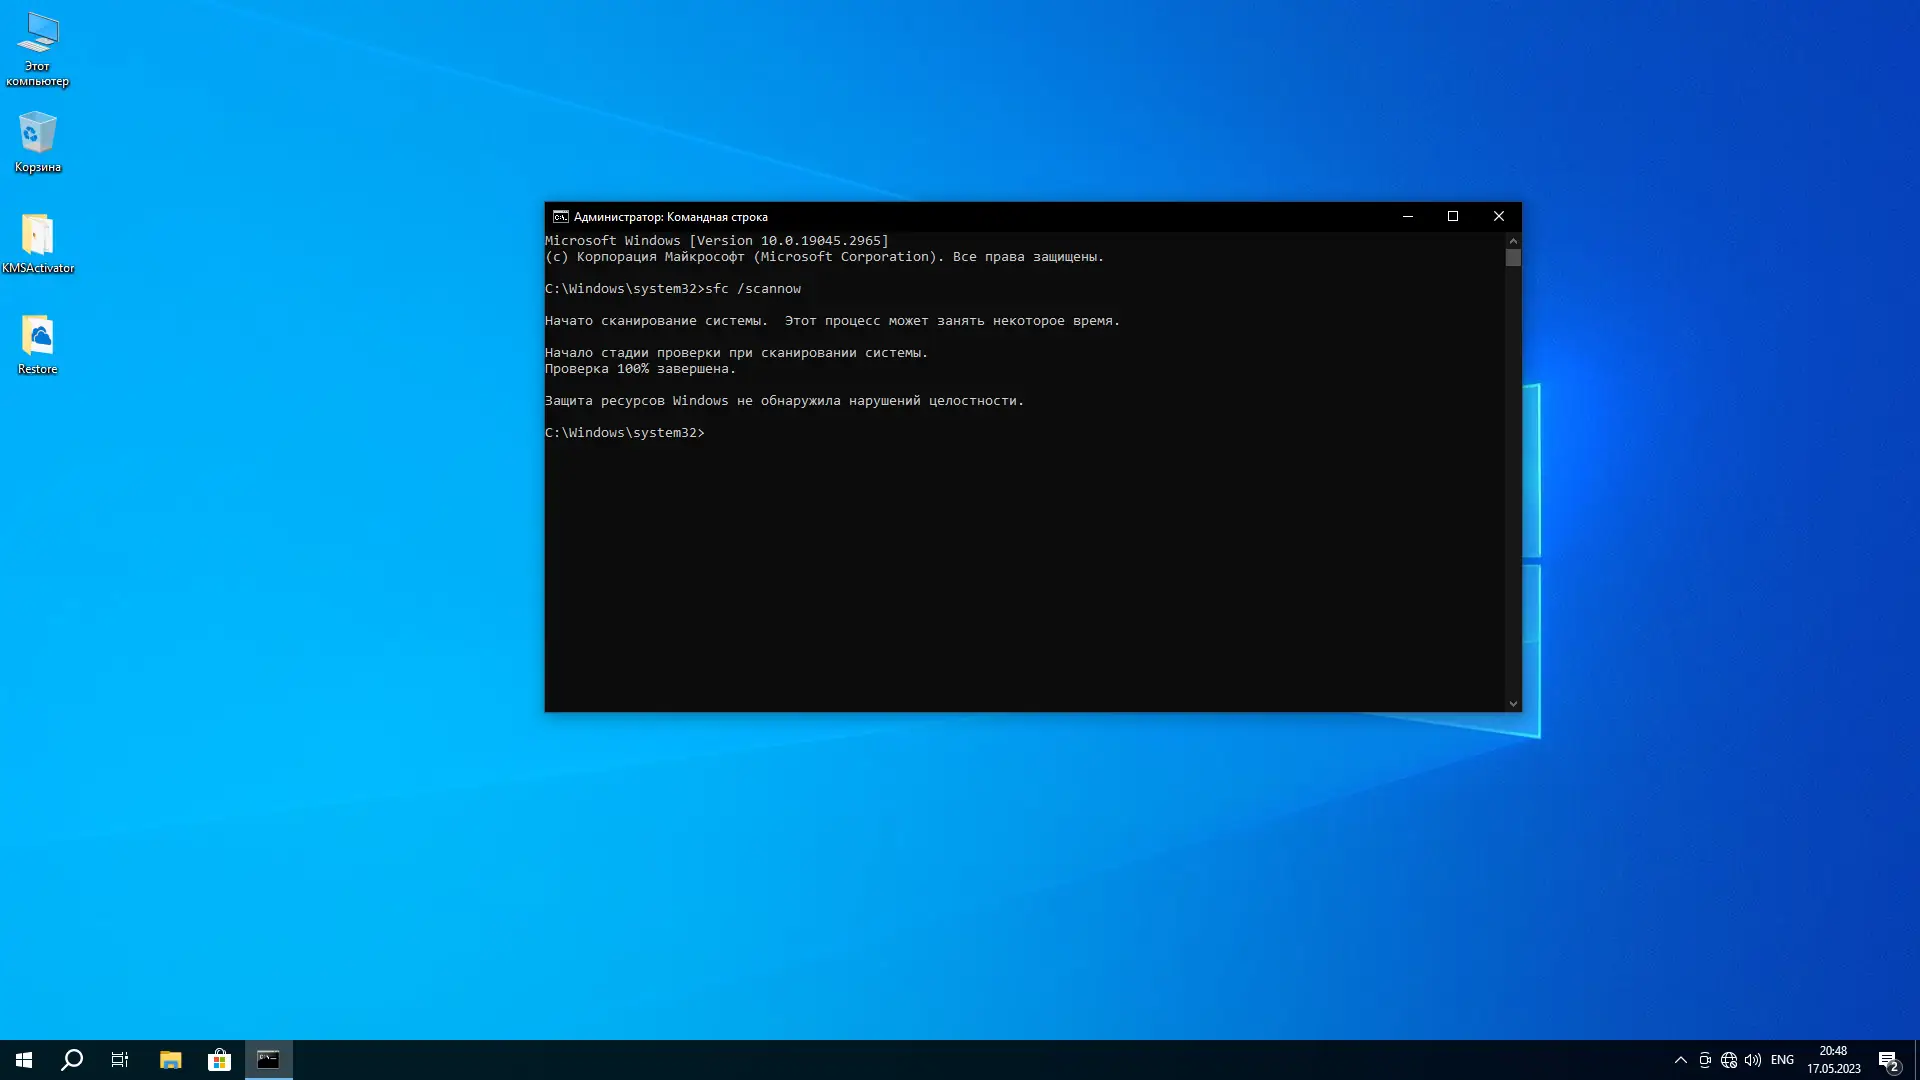Image resolution: width=1920 pixels, height=1080 pixels.
Task: Open volume speaker tray icon
Action: (1753, 1060)
